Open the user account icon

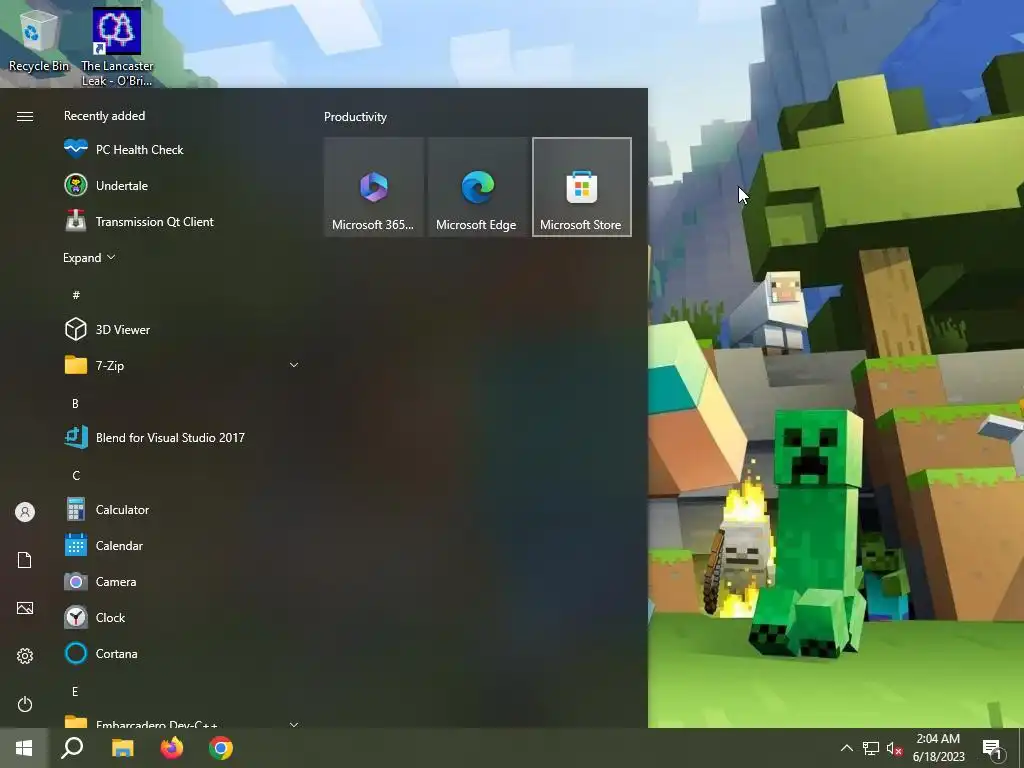25,512
